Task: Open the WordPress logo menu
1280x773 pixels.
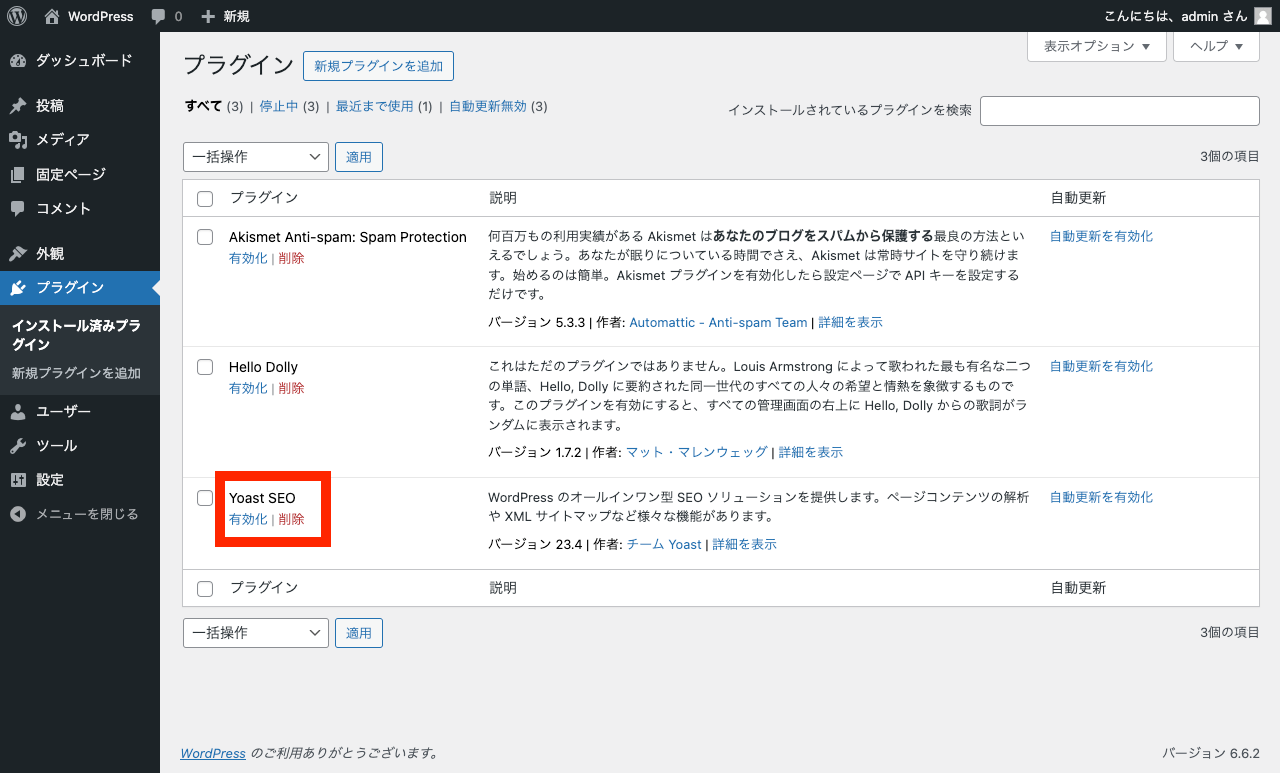Action: [17, 16]
